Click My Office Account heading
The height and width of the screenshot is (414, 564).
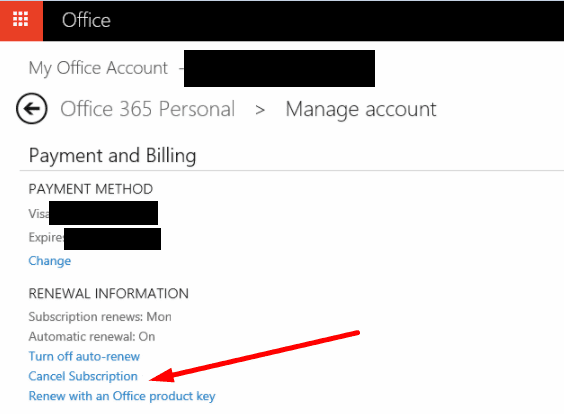(98, 68)
